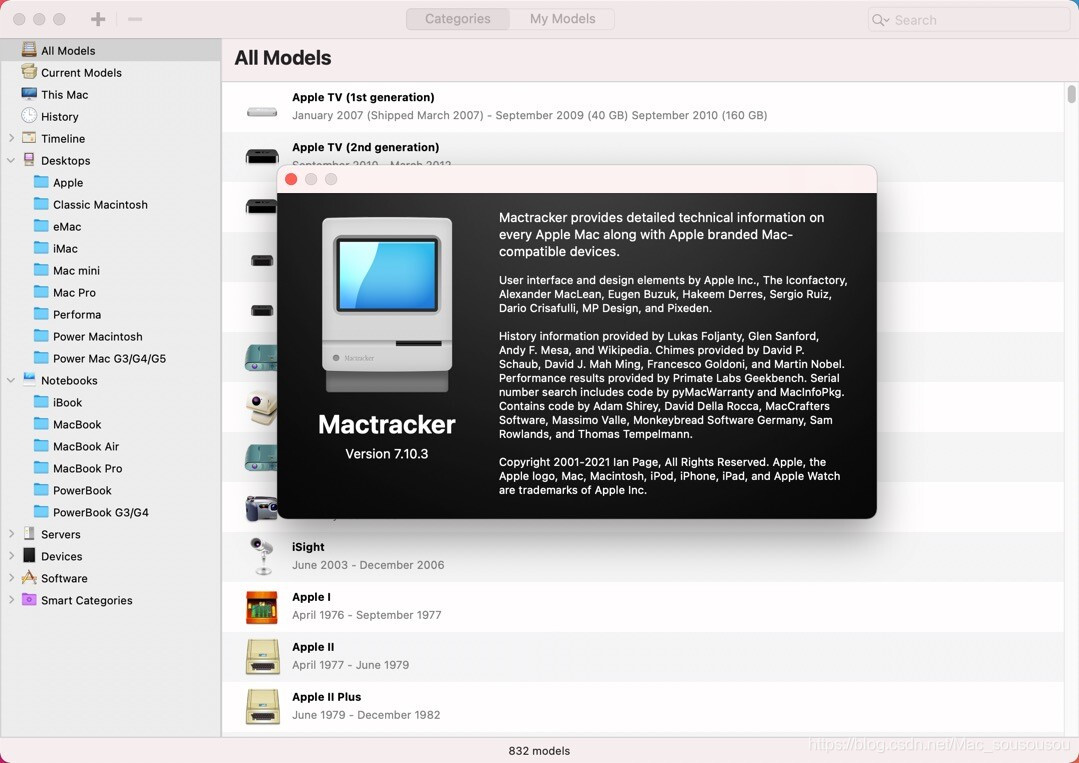Select Mac Pro in sidebar

[74, 292]
